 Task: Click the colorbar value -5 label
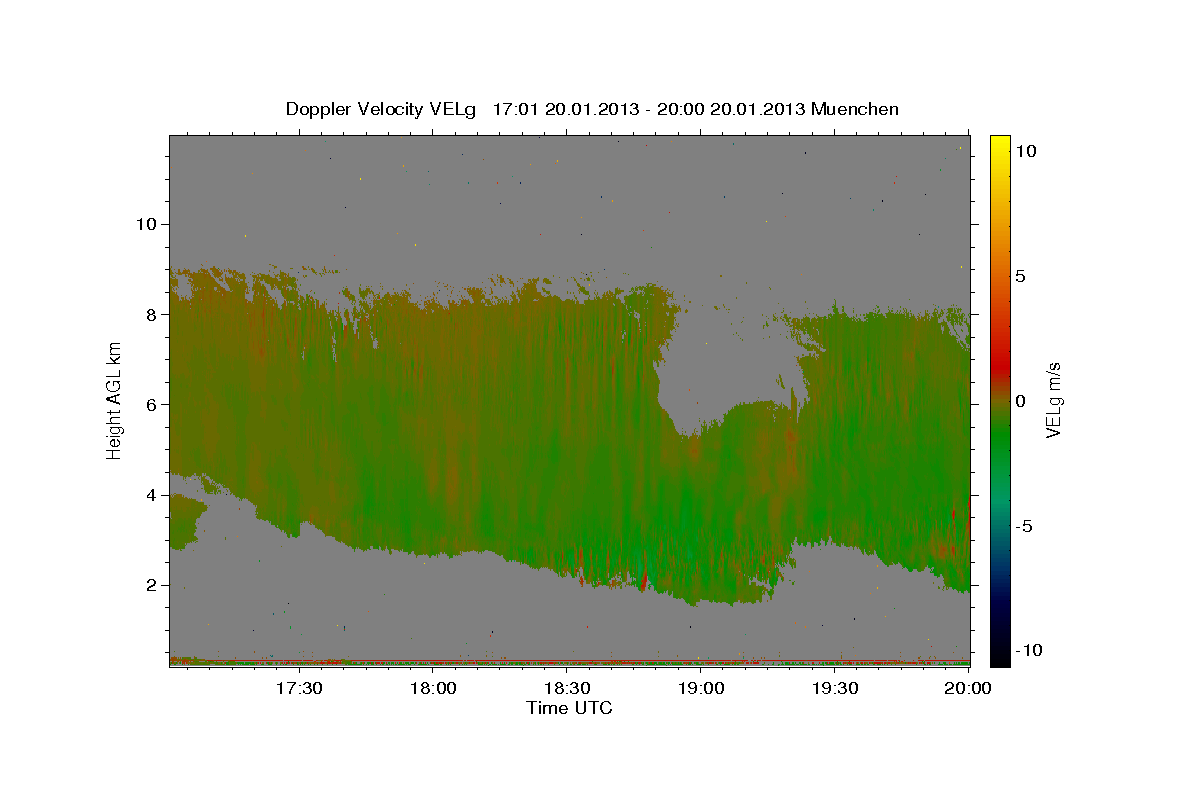click(1024, 526)
